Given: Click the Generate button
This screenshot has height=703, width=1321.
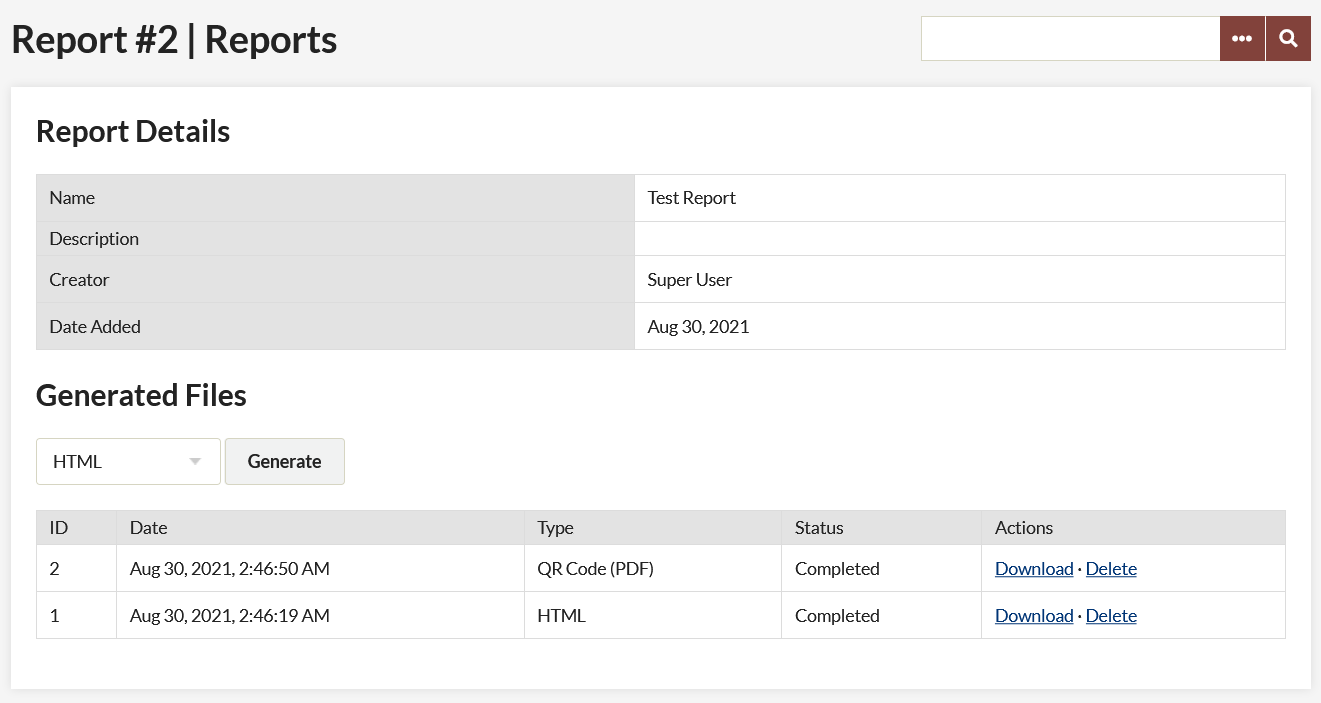Looking at the screenshot, I should [285, 461].
